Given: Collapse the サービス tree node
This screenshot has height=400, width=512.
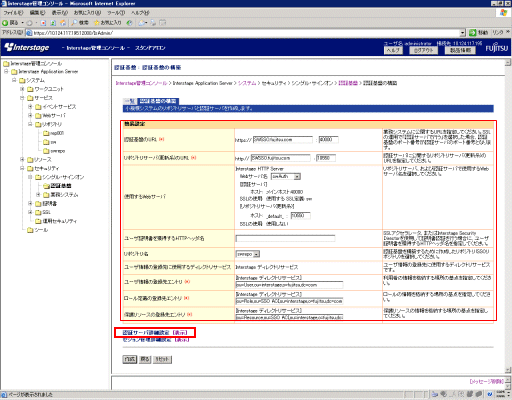Looking at the screenshot, I should [22, 98].
